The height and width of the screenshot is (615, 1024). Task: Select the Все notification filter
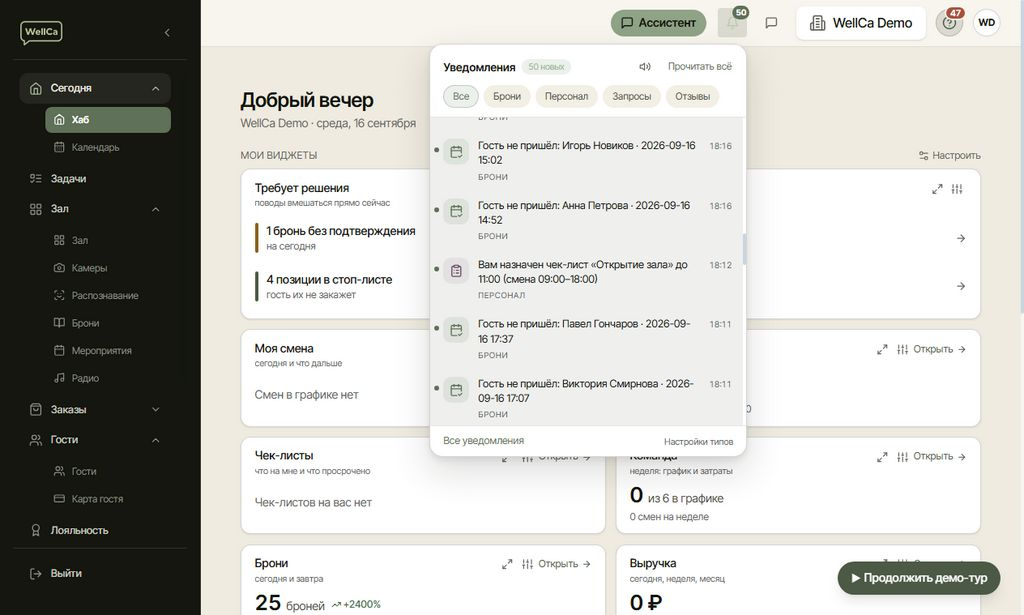(460, 96)
